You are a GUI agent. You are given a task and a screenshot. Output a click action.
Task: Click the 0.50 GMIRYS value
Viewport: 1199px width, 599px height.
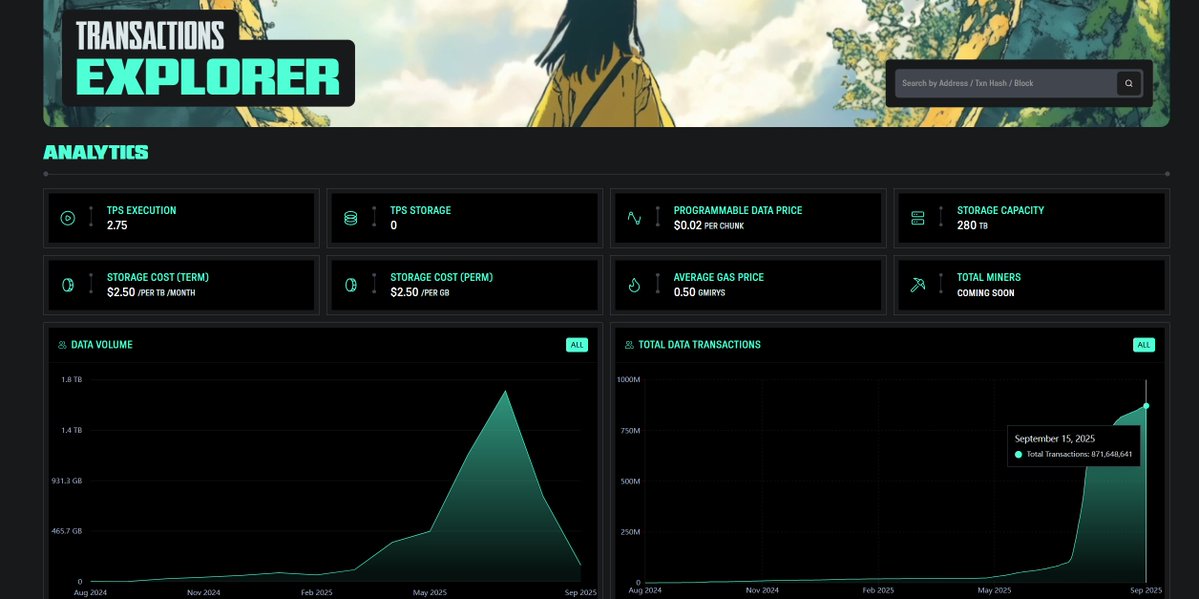[x=700, y=292]
